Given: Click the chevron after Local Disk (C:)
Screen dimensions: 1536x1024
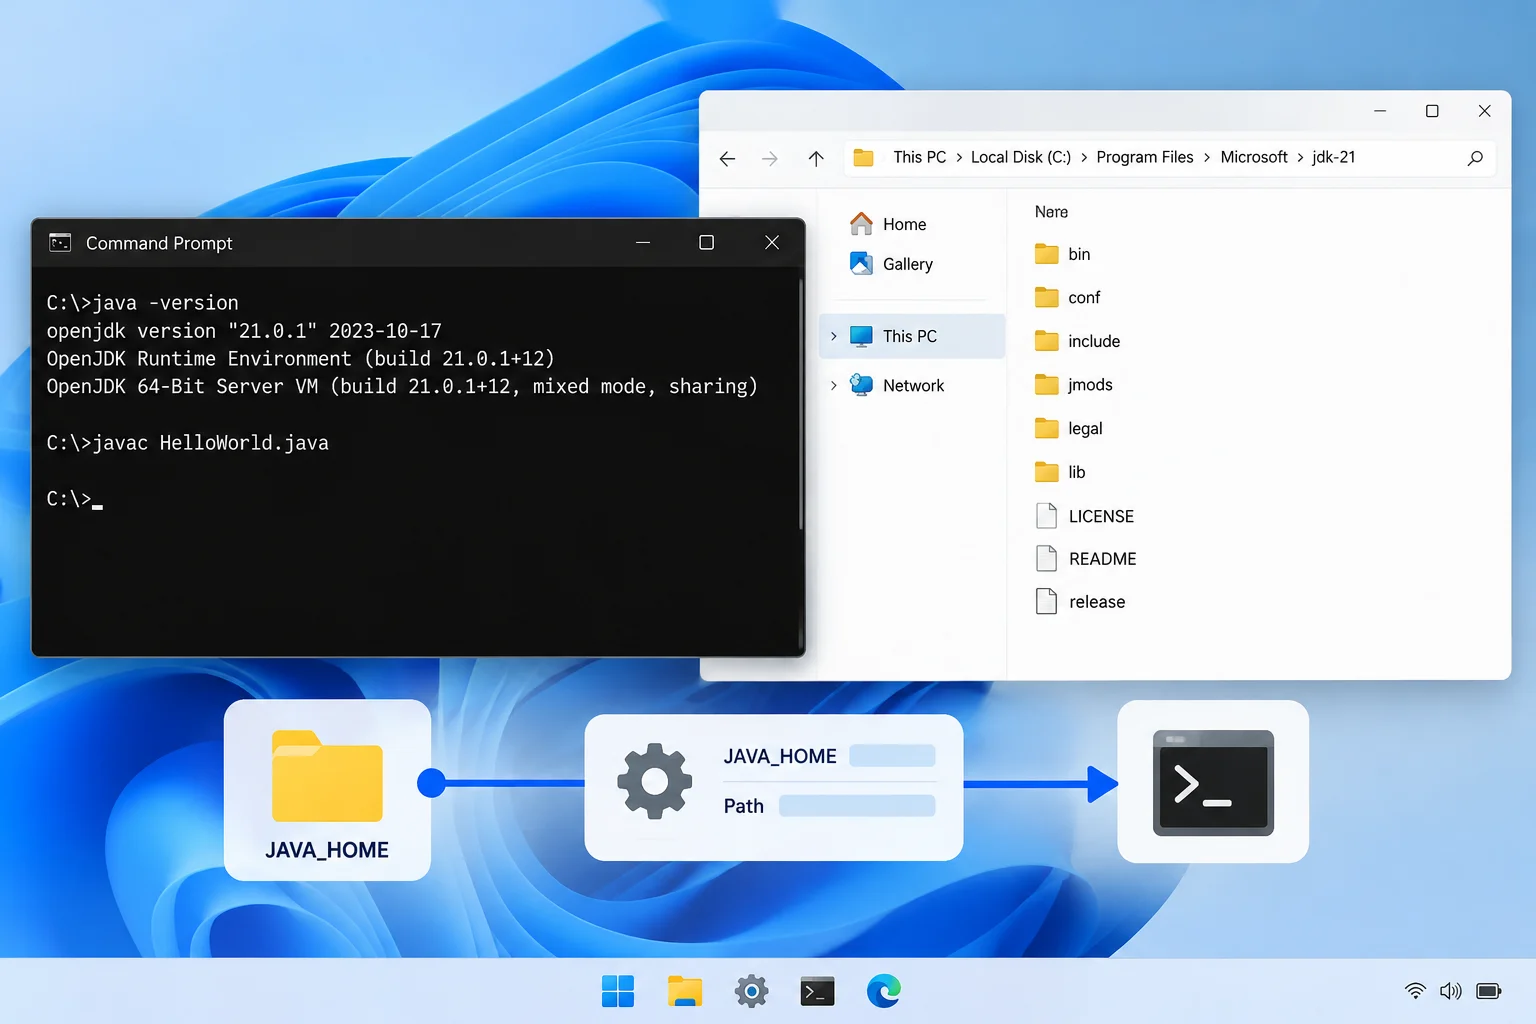Looking at the screenshot, I should tap(1084, 158).
